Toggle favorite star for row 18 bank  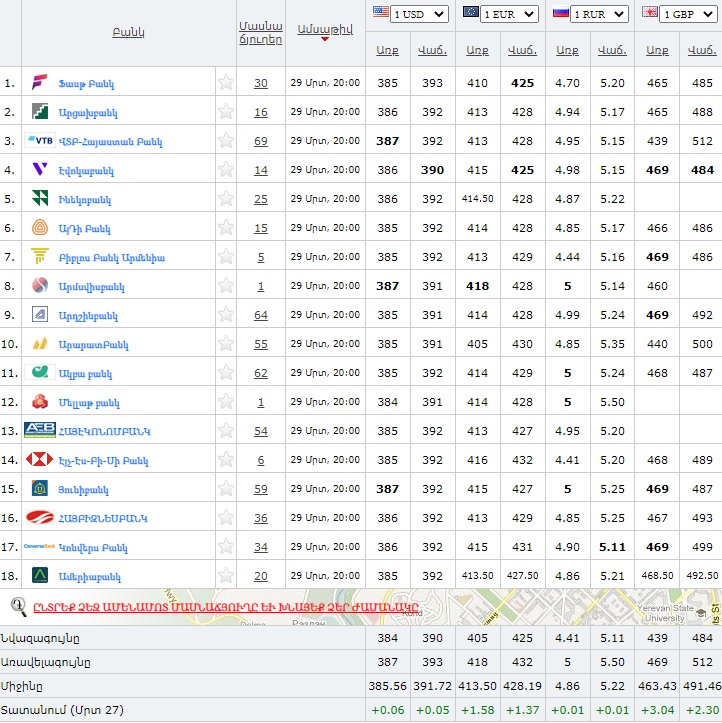pos(226,575)
